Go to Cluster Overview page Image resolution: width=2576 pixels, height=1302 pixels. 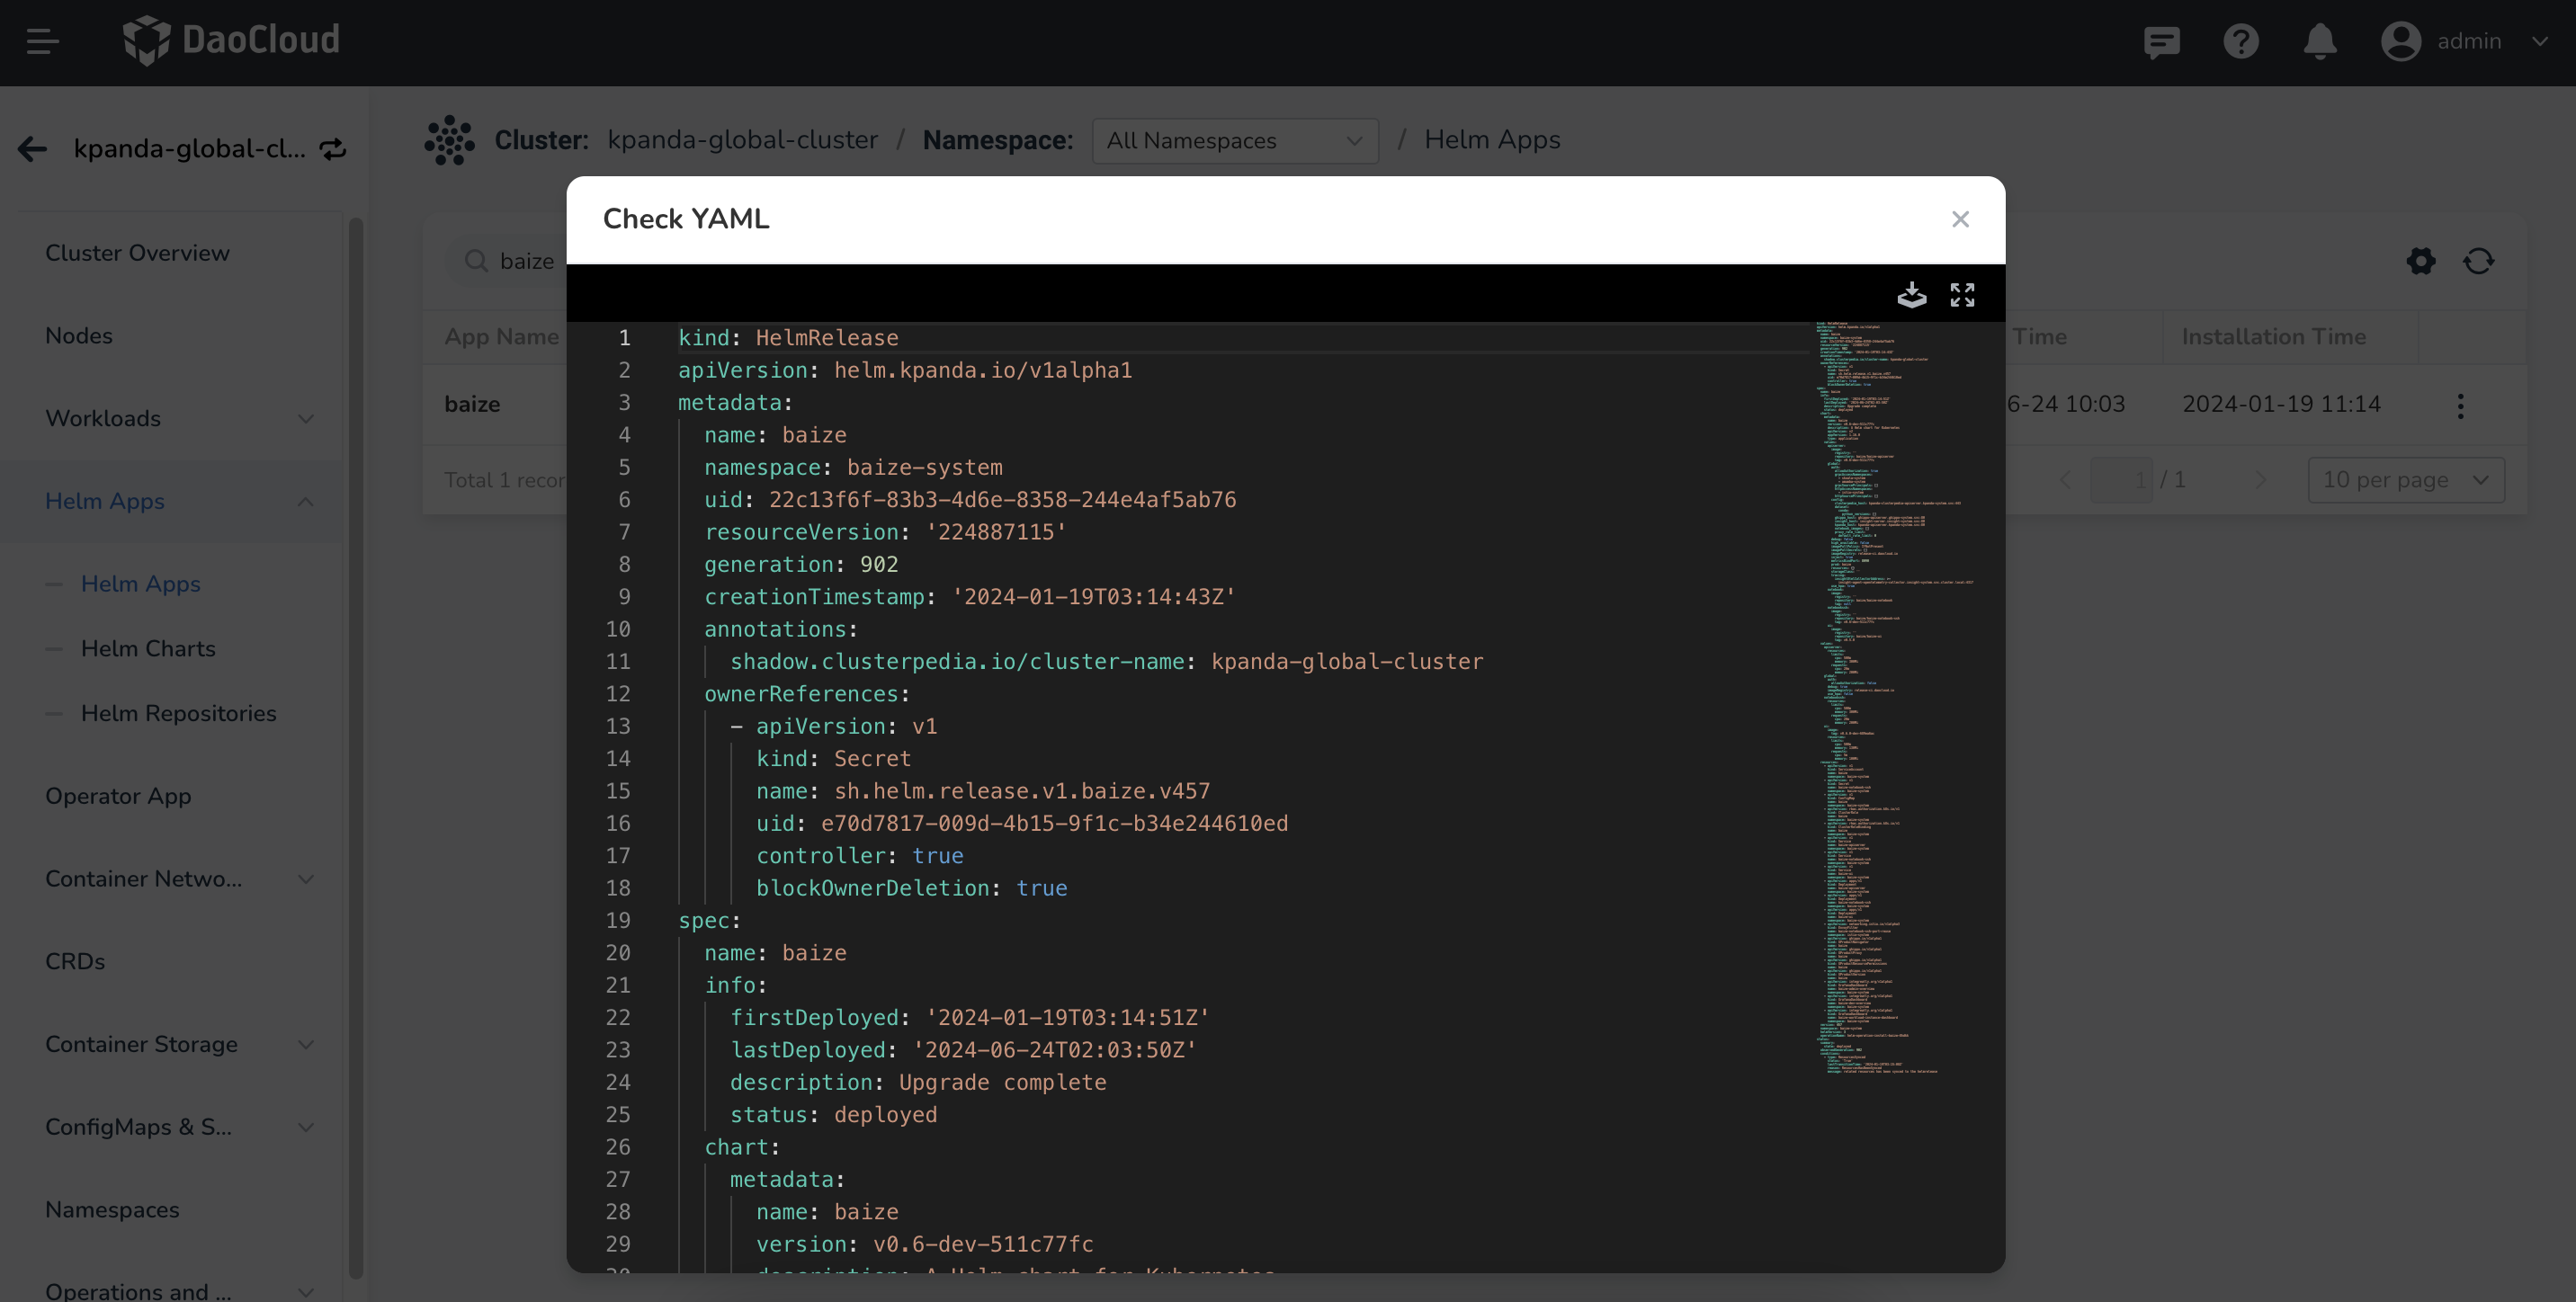(137, 253)
